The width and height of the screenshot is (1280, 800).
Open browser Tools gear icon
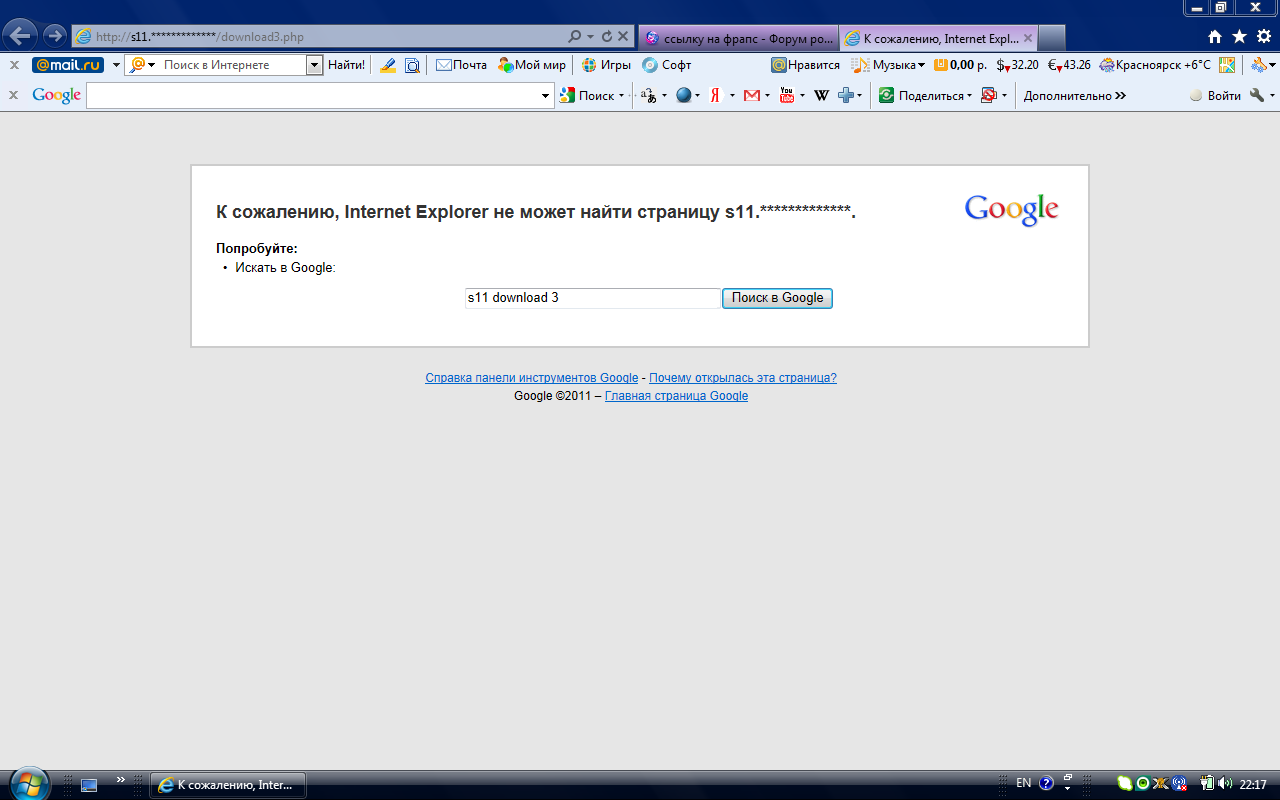point(1263,37)
